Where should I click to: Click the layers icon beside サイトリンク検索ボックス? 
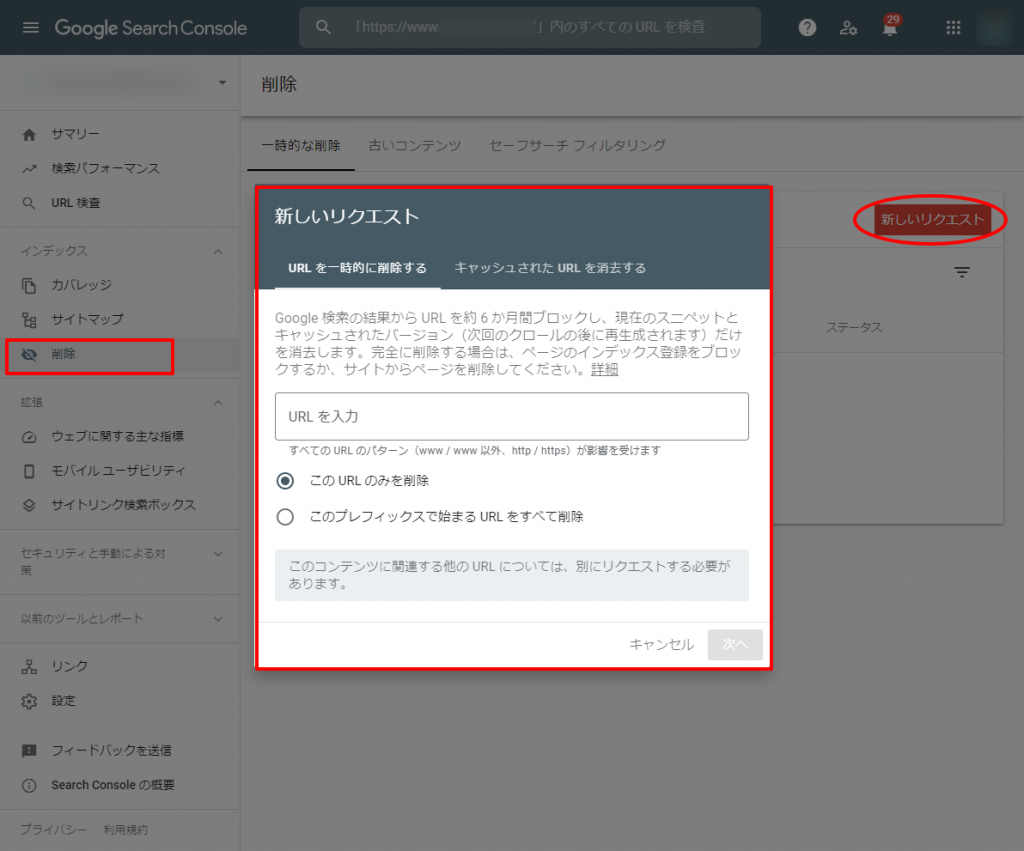(29, 506)
